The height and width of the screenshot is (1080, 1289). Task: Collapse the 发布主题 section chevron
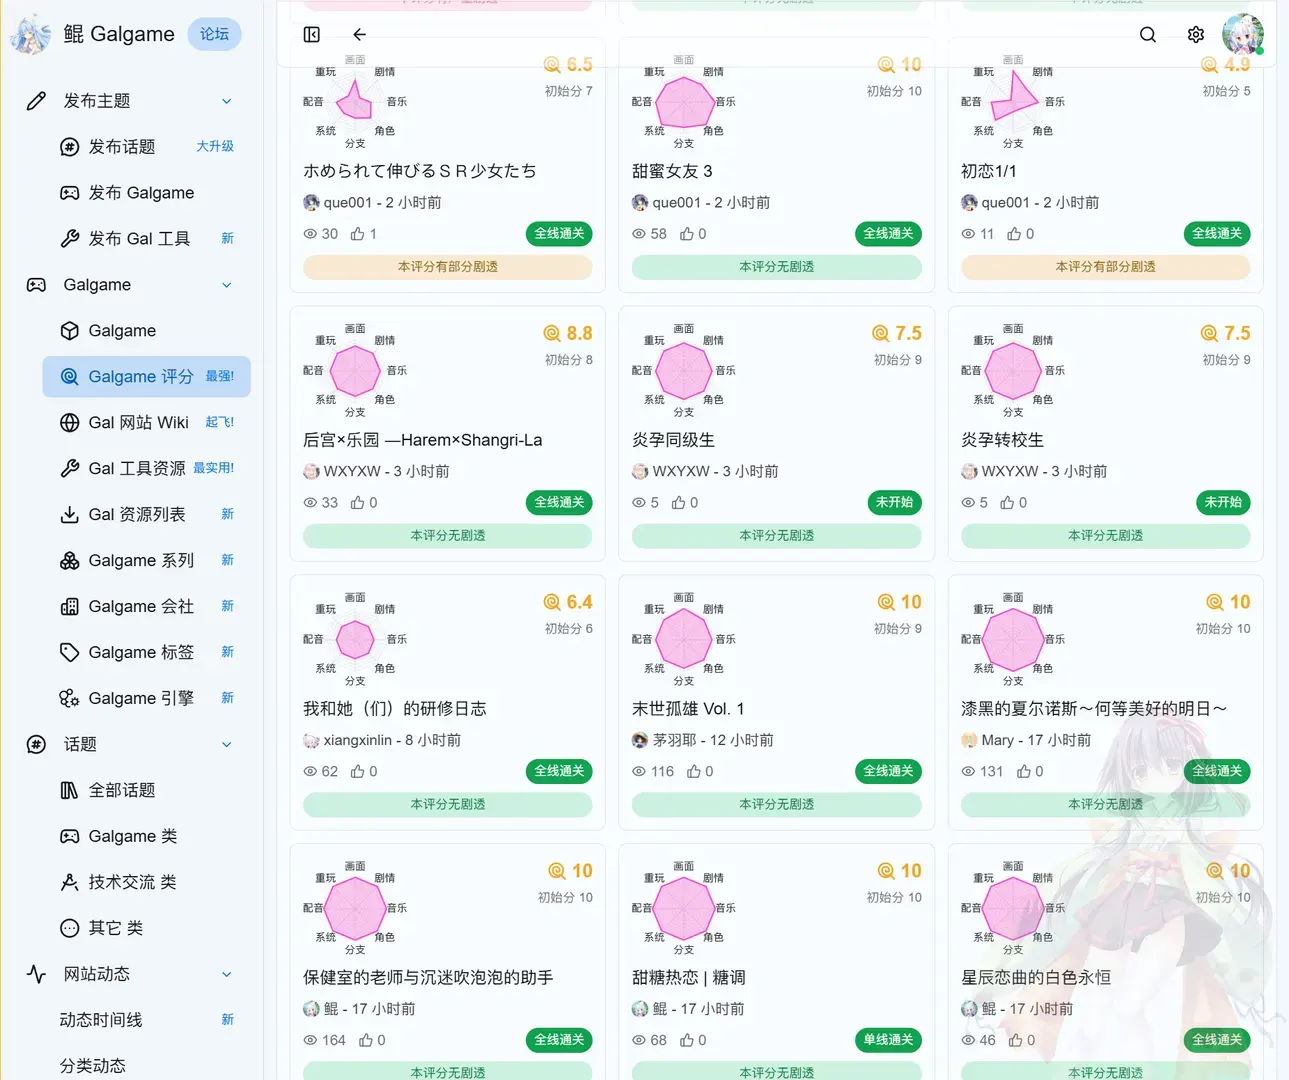pyautogui.click(x=227, y=101)
